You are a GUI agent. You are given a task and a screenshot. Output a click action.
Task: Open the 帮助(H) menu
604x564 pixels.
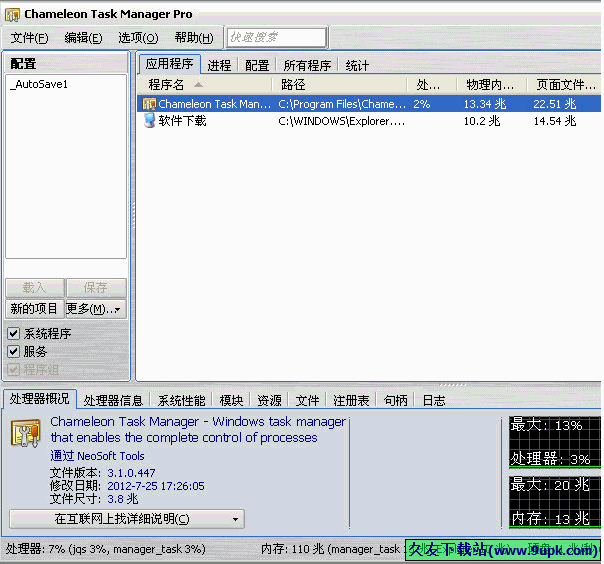194,38
